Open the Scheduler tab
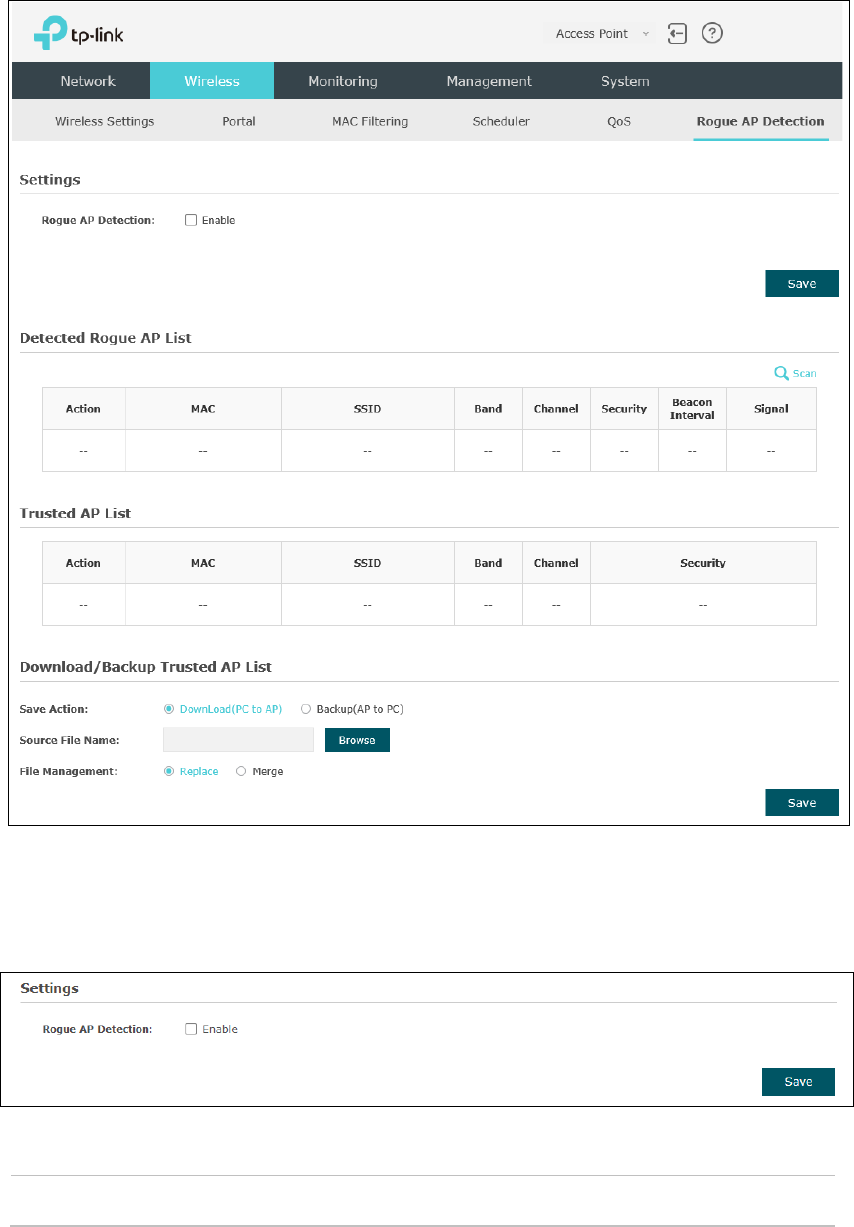854x1227 pixels. pyautogui.click(x=501, y=121)
